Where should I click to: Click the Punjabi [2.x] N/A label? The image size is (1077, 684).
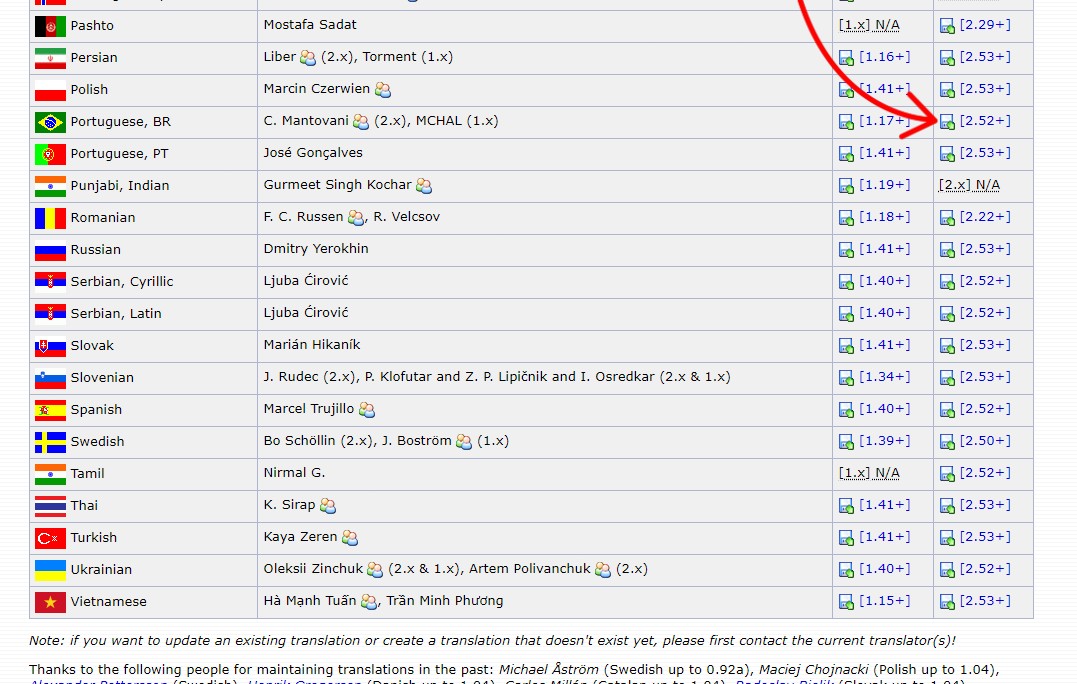pyautogui.click(x=969, y=185)
